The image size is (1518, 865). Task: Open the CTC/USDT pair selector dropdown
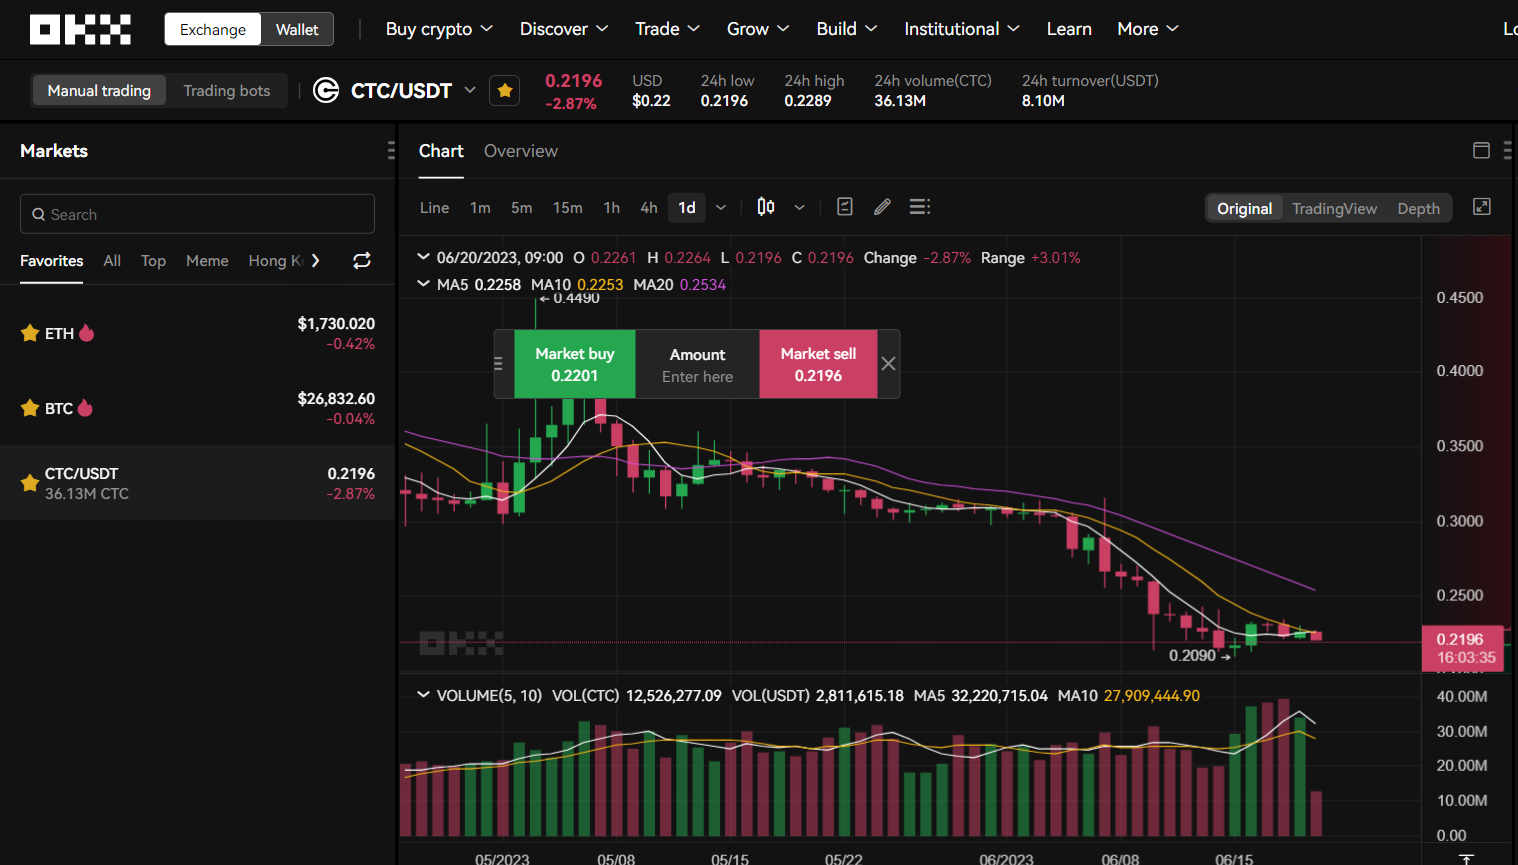coord(470,90)
